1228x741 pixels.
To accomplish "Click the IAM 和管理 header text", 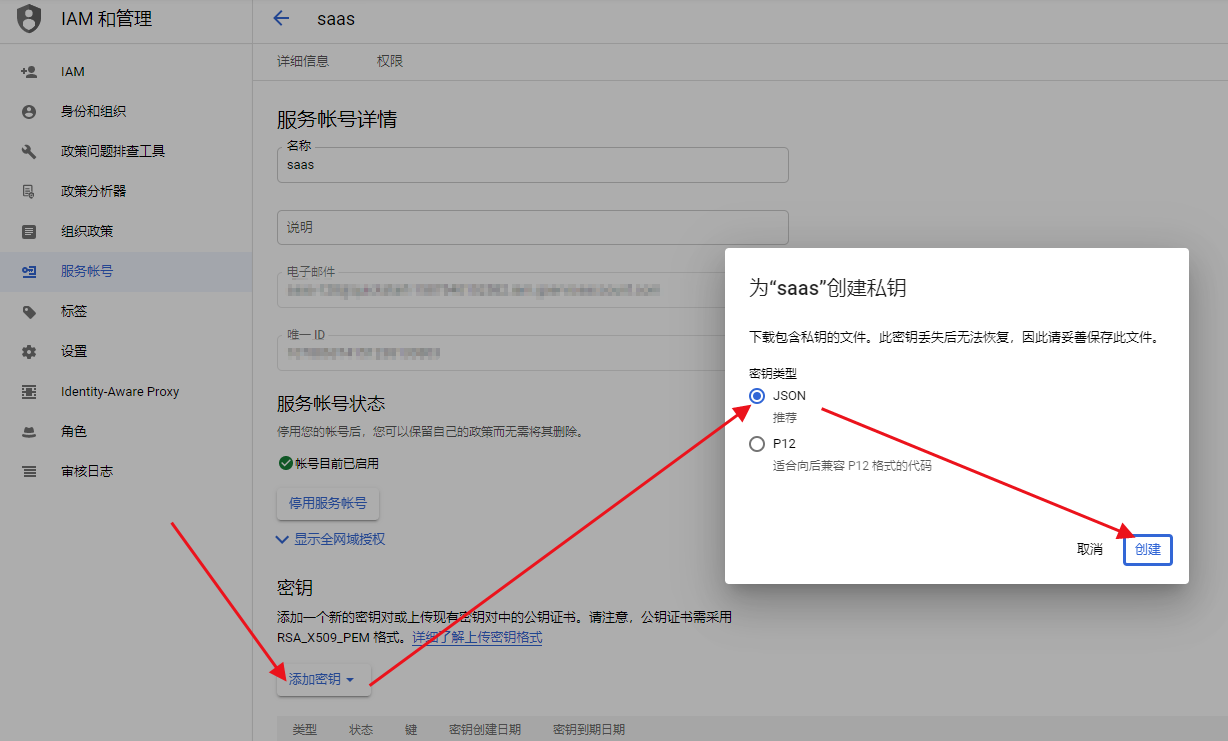I will click(106, 18).
